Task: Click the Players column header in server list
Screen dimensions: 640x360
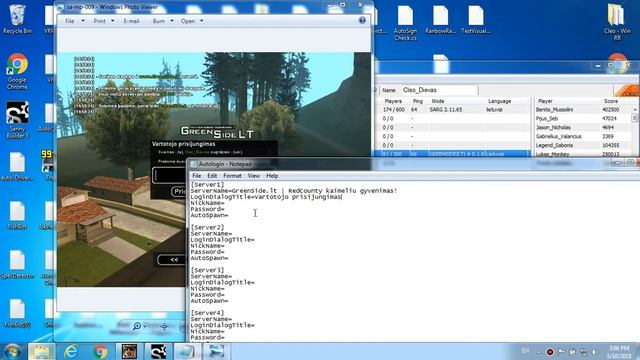Action: 393,101
